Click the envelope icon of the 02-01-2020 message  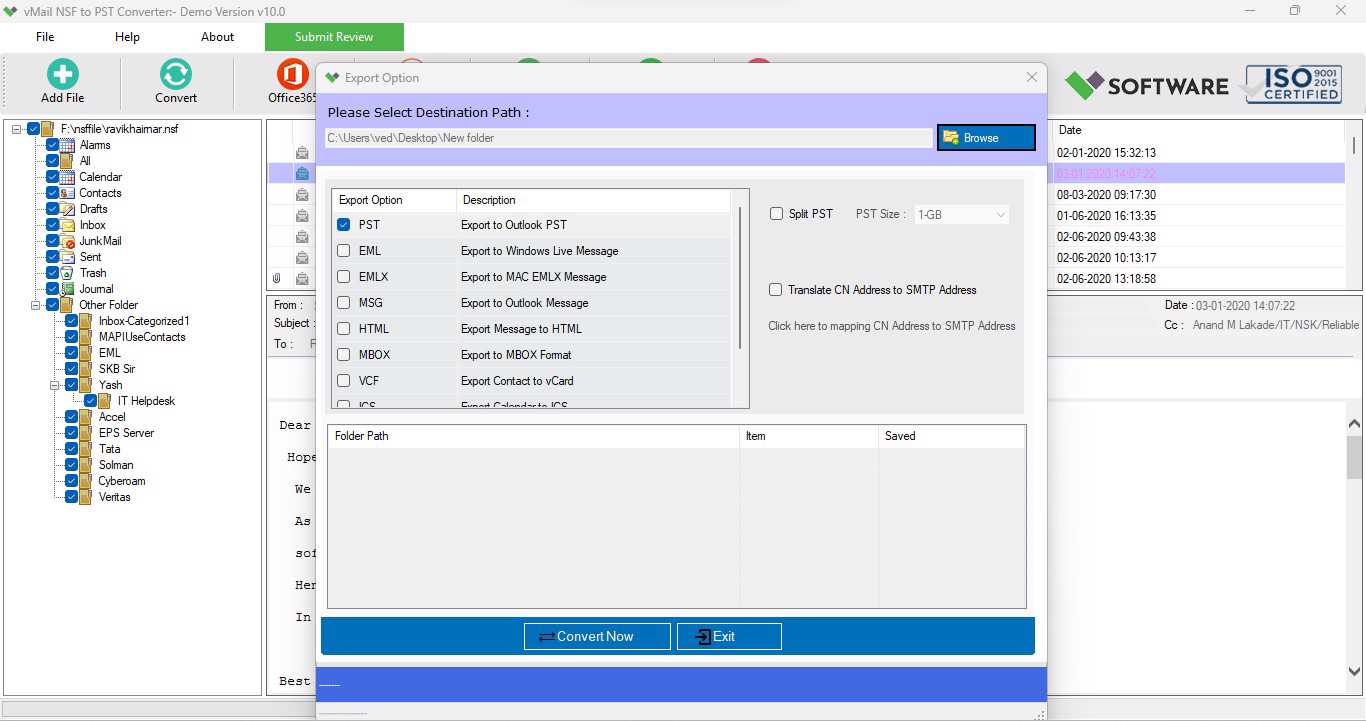[302, 153]
